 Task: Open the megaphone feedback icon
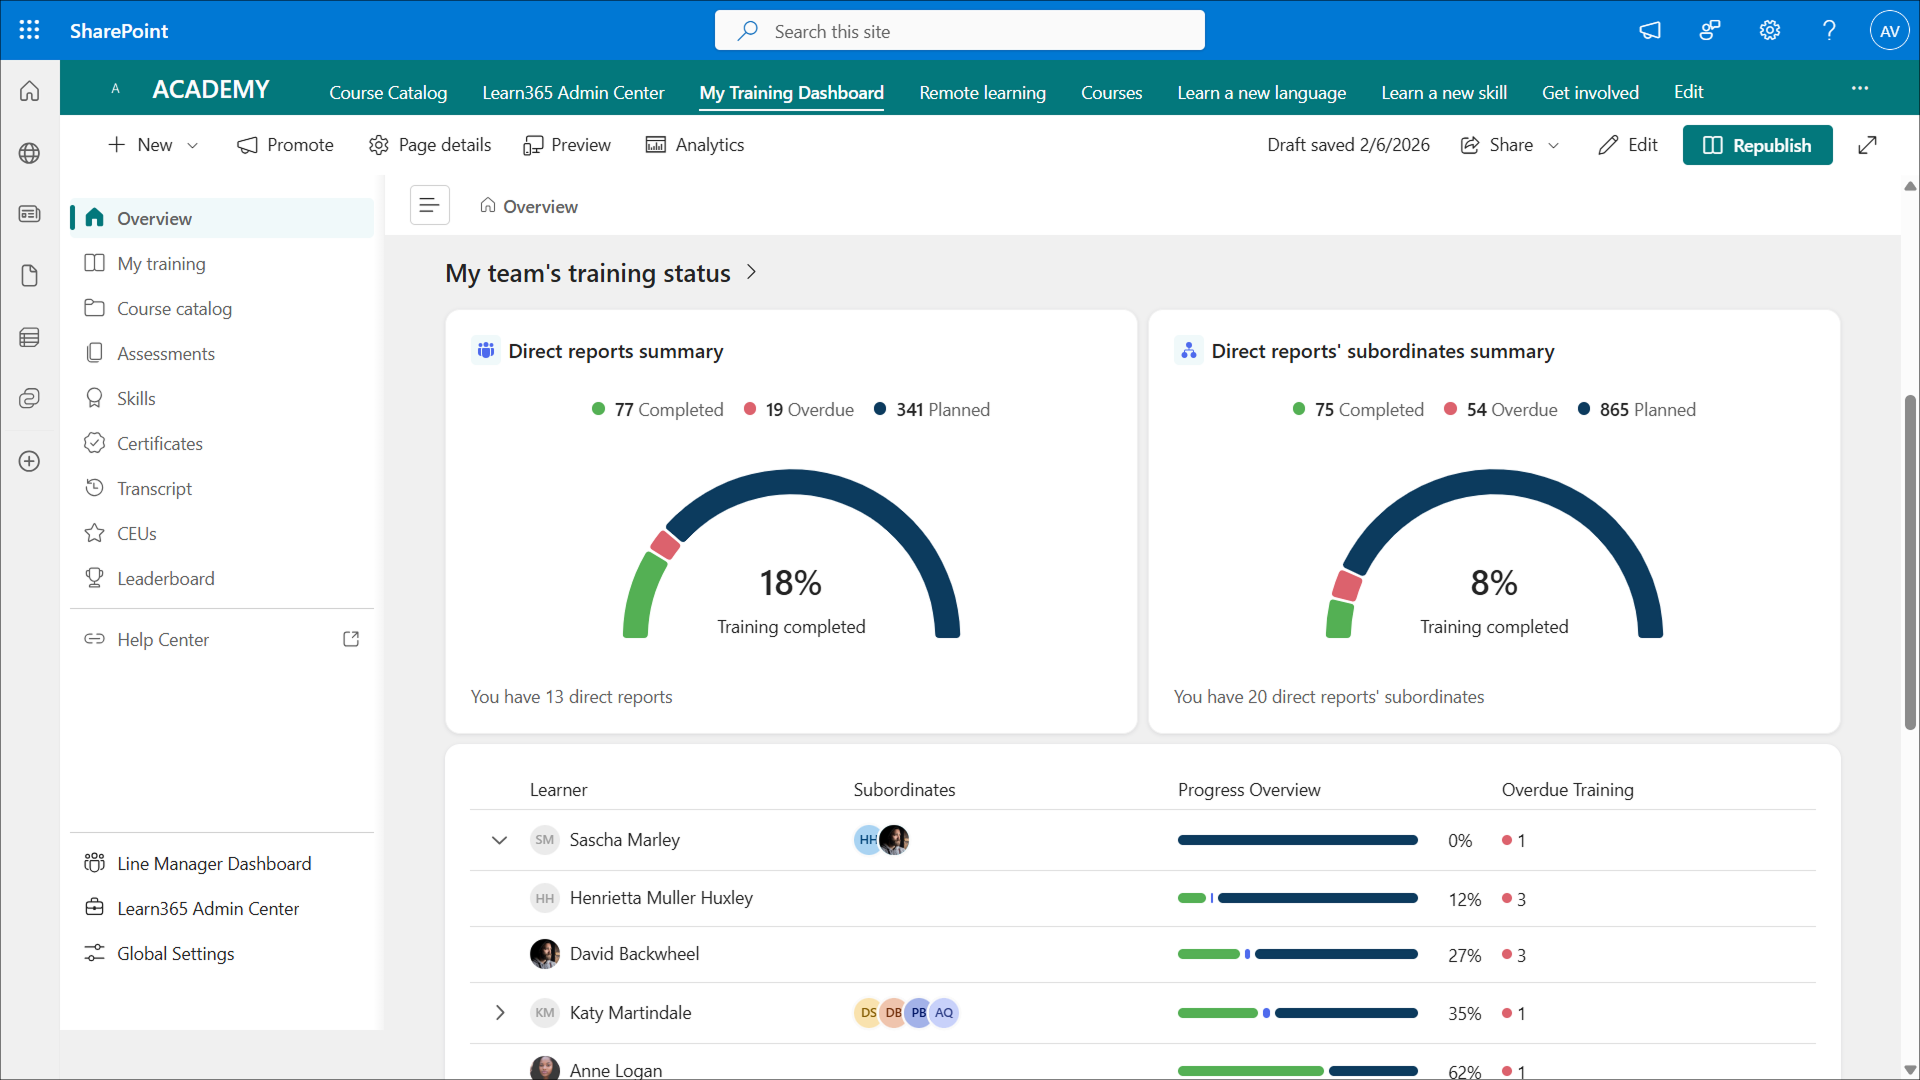(1649, 30)
